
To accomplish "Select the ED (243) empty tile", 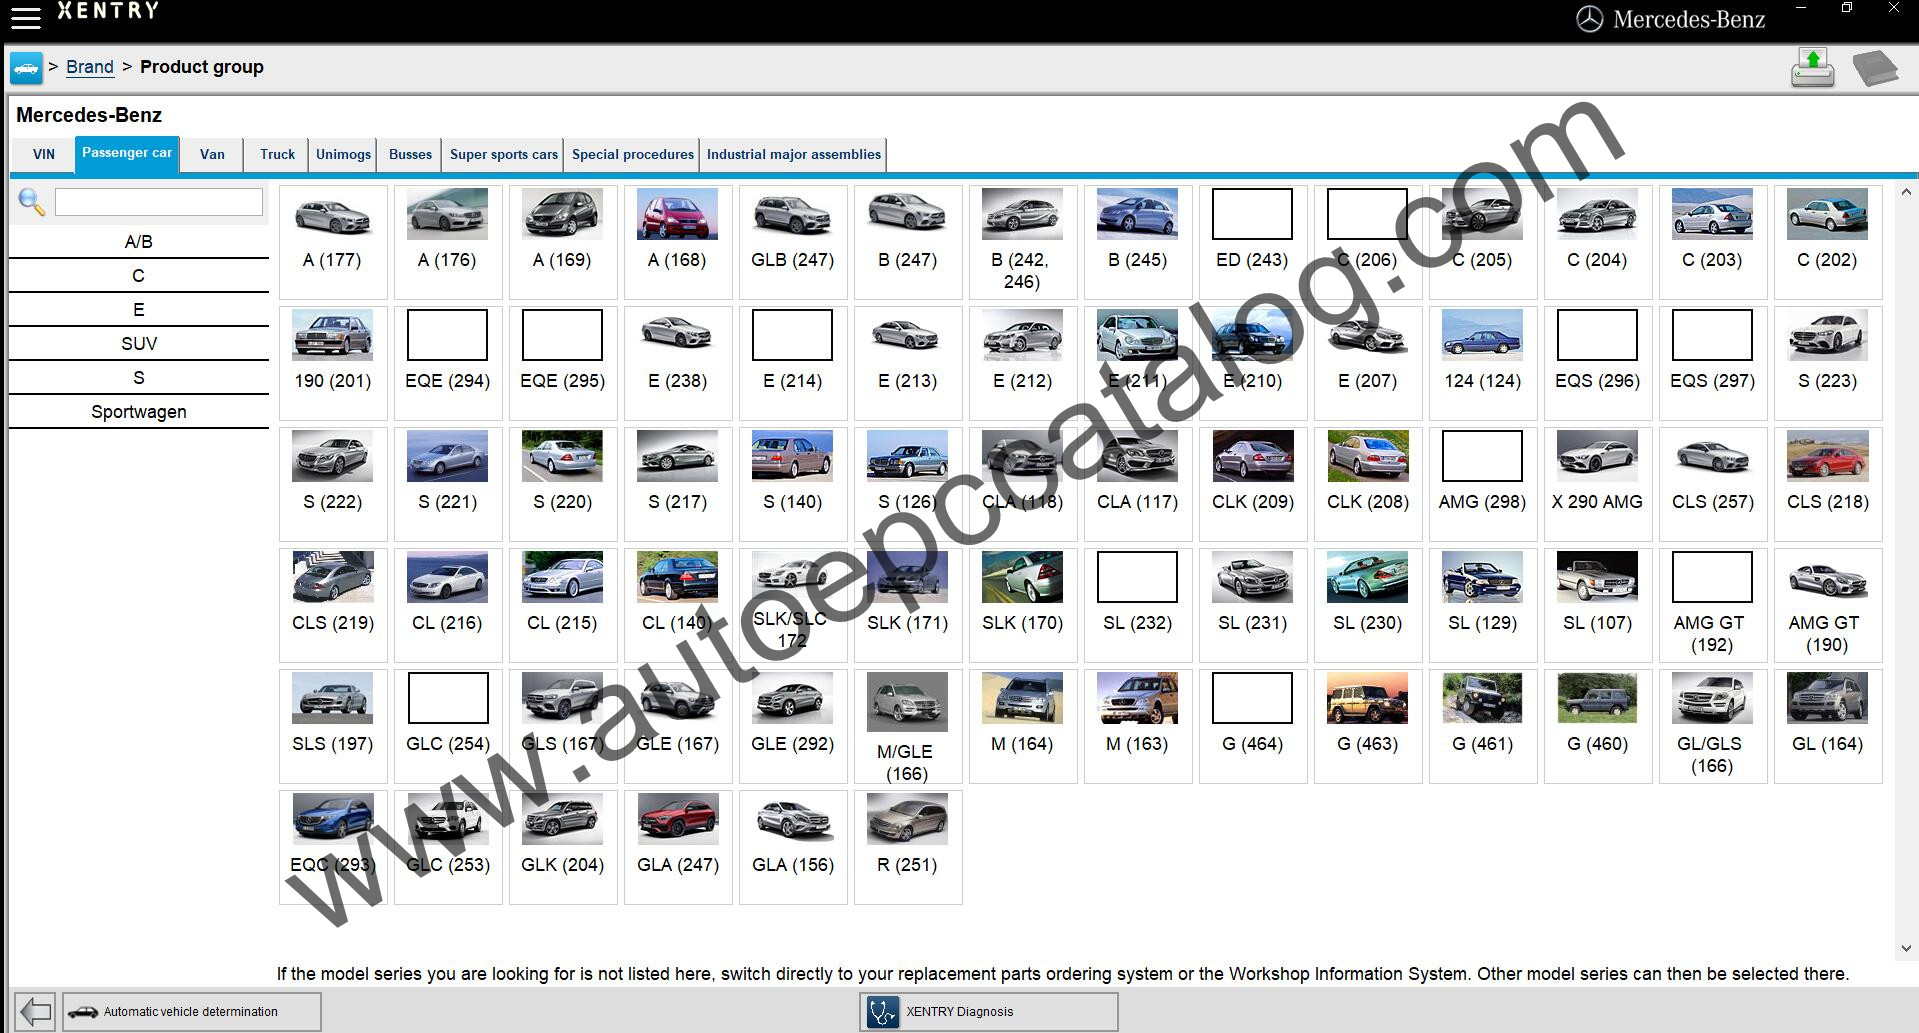I will [1253, 242].
